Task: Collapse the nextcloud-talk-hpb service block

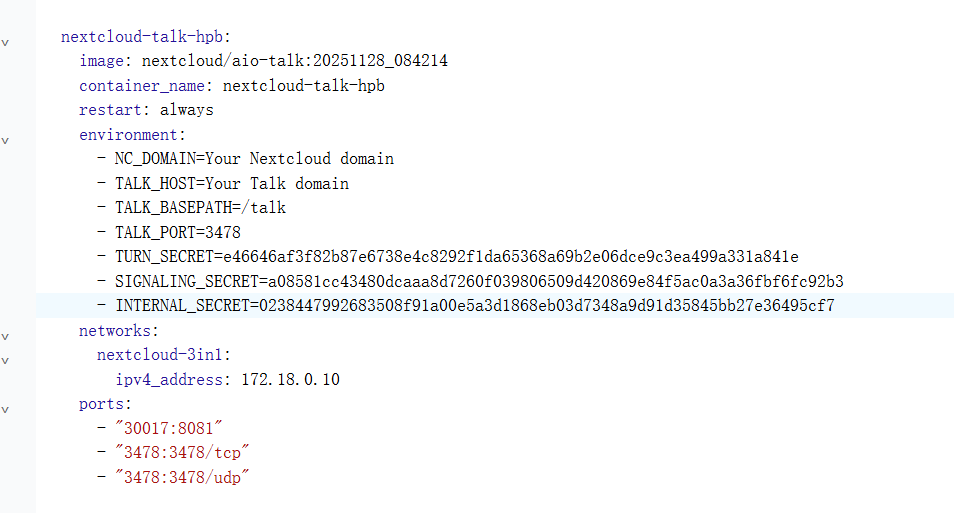Action: coord(5,44)
